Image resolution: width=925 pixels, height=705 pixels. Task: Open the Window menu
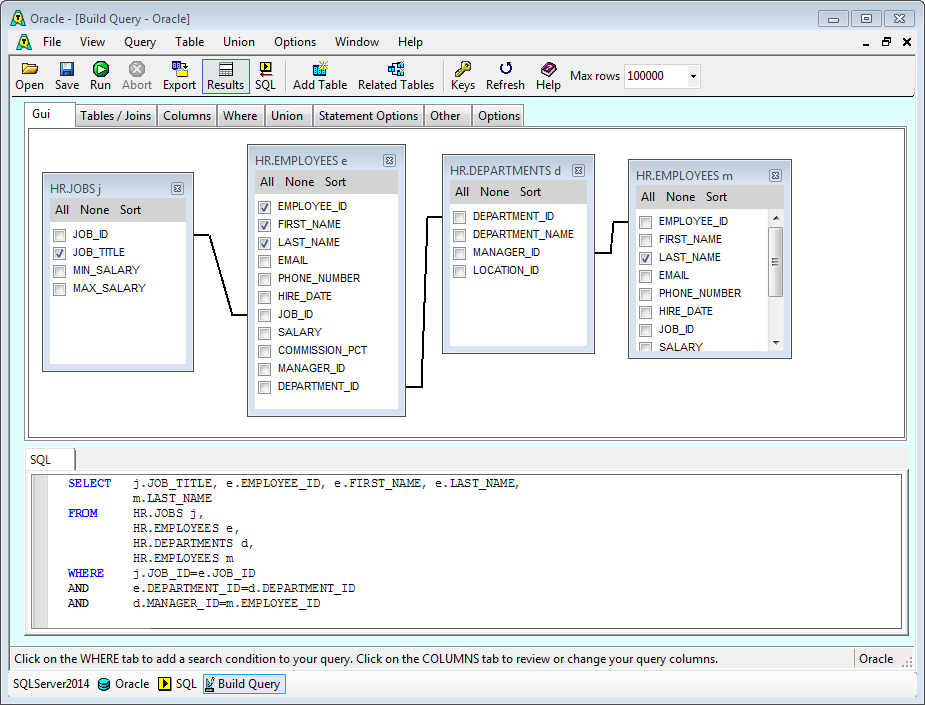click(357, 42)
